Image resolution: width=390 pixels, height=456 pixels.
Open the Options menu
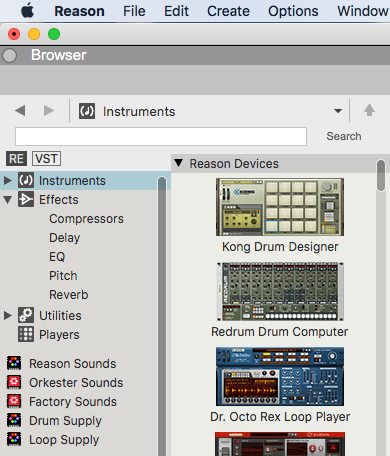(x=293, y=11)
